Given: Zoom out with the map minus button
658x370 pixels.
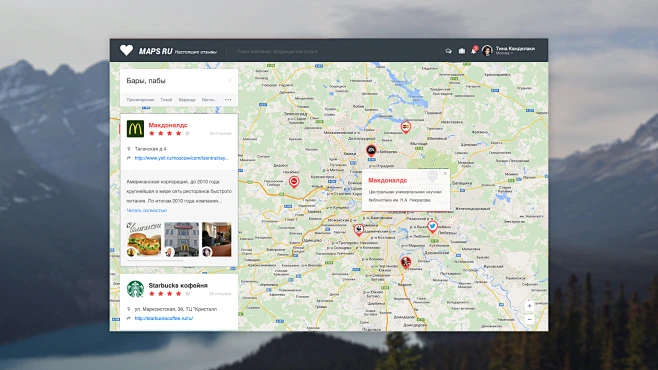Looking at the screenshot, I should 530,320.
